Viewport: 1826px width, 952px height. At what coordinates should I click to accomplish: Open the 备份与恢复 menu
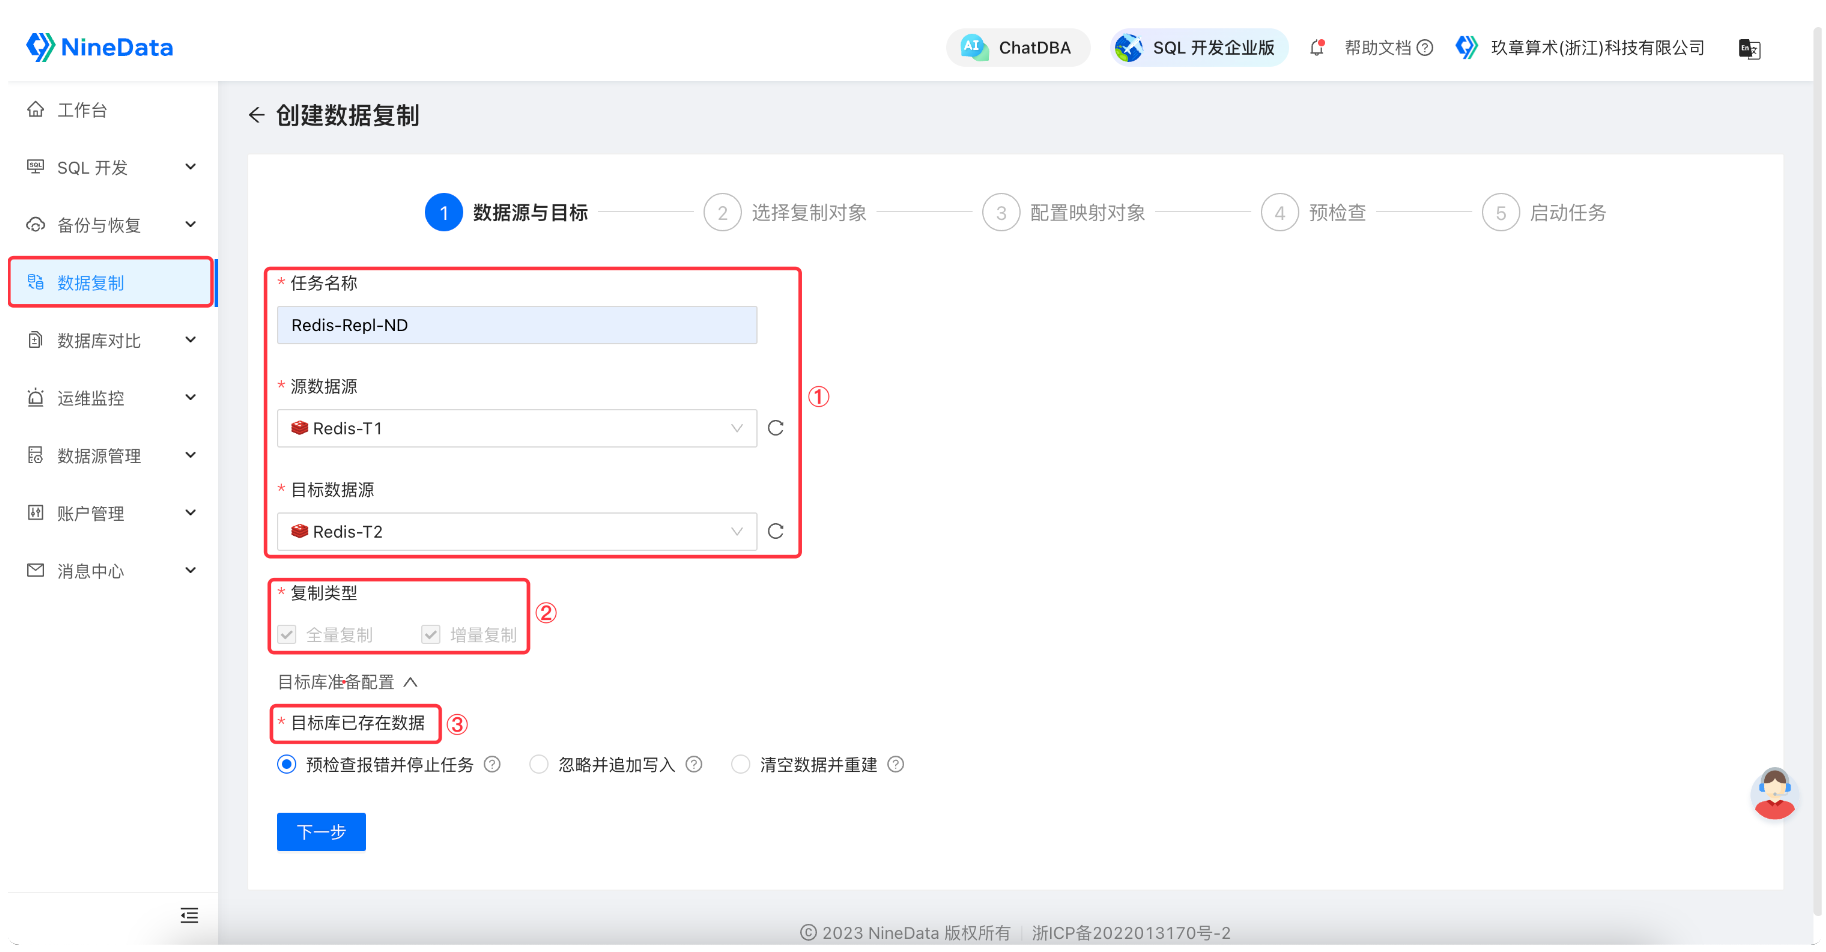coord(112,225)
